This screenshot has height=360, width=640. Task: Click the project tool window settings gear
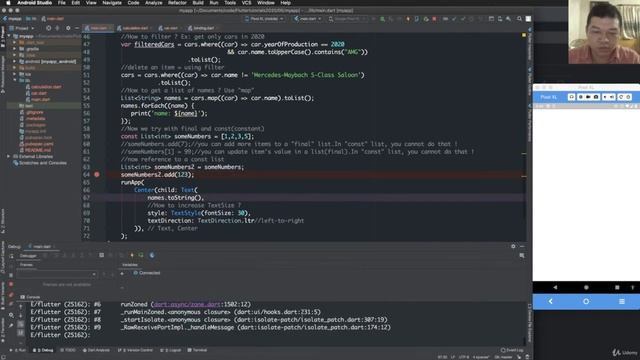[x=68, y=28]
